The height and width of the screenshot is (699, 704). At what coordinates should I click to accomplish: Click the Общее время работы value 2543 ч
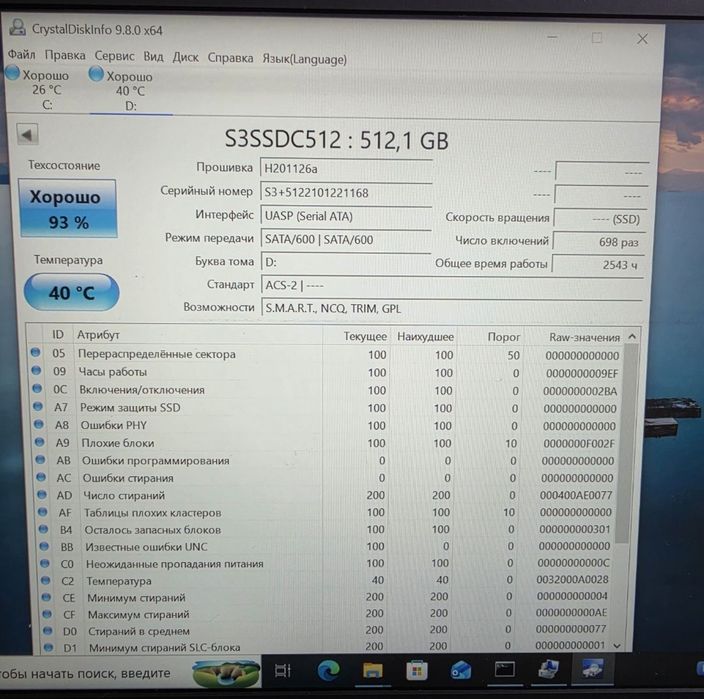(598, 265)
